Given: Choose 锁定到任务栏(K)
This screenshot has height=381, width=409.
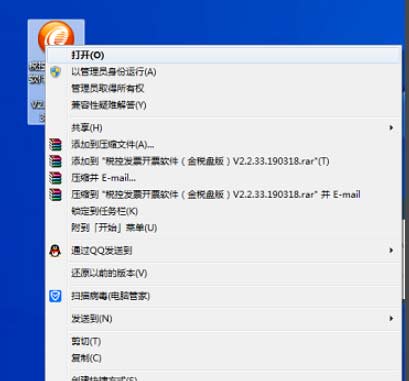Looking at the screenshot, I should coord(224,211).
